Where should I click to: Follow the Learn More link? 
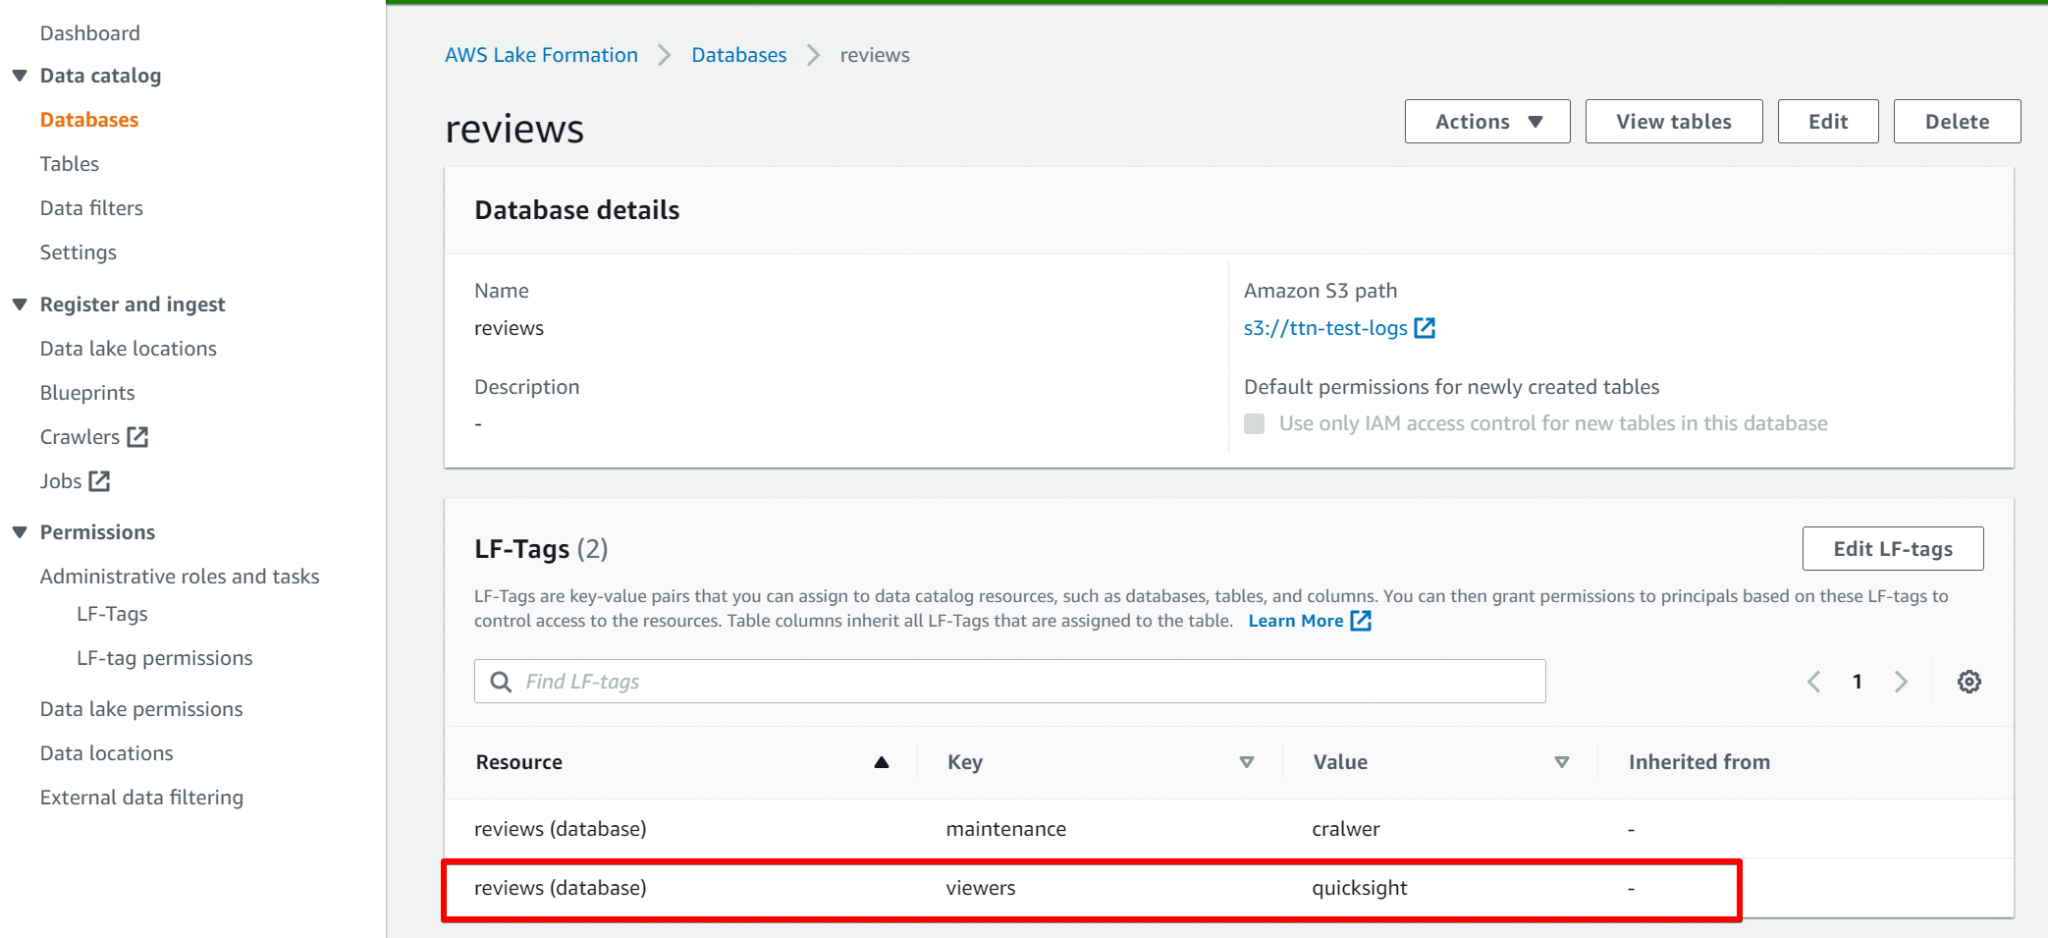coord(1296,621)
